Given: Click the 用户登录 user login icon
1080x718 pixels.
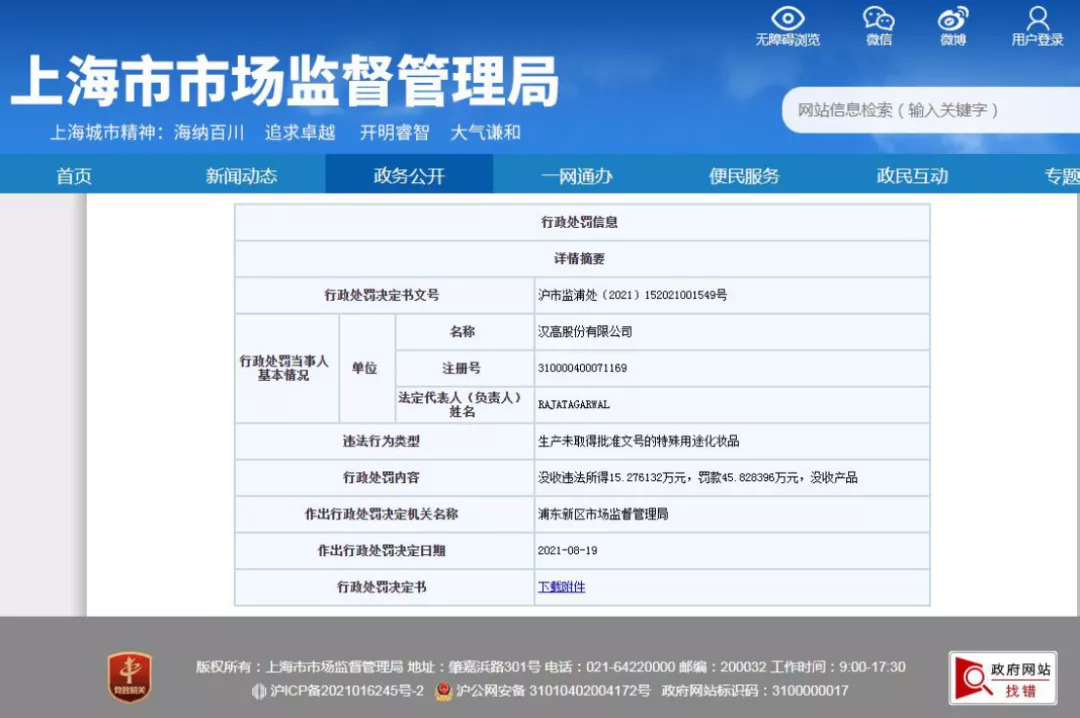Looking at the screenshot, I should pos(1037,19).
